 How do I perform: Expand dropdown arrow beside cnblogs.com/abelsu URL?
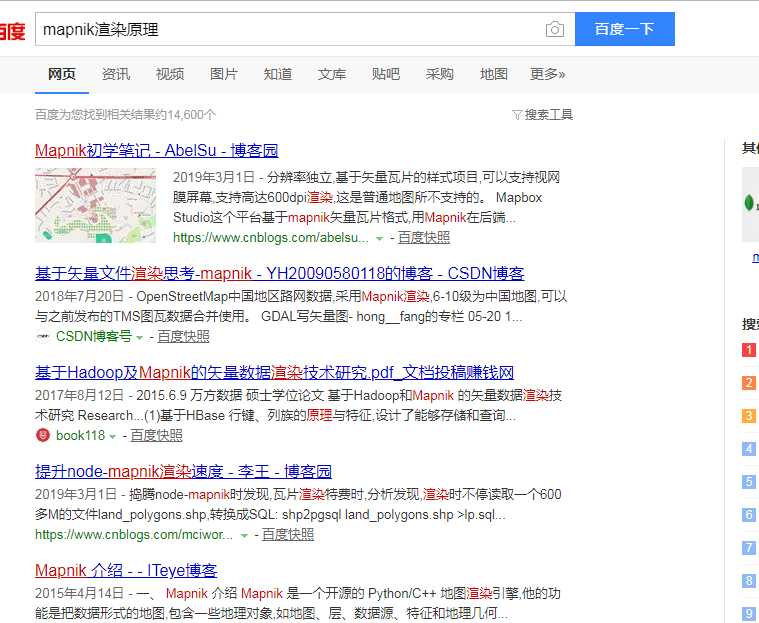(380, 238)
